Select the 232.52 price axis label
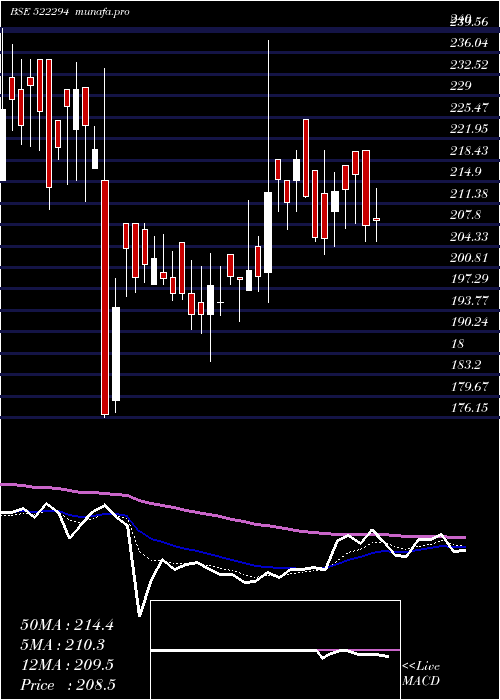This screenshot has height=700, width=500. click(469, 65)
